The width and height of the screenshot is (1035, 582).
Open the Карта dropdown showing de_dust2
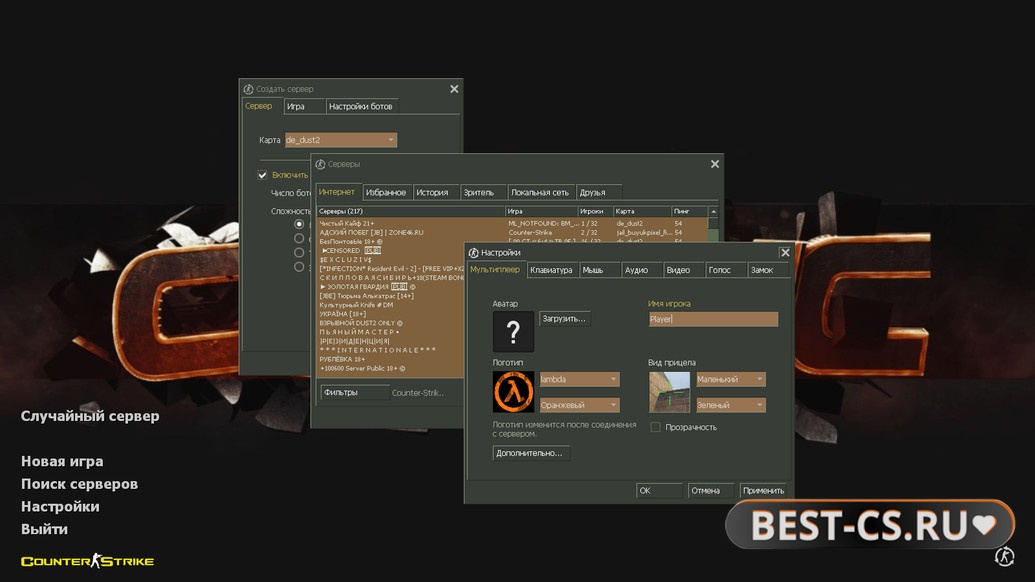point(341,140)
